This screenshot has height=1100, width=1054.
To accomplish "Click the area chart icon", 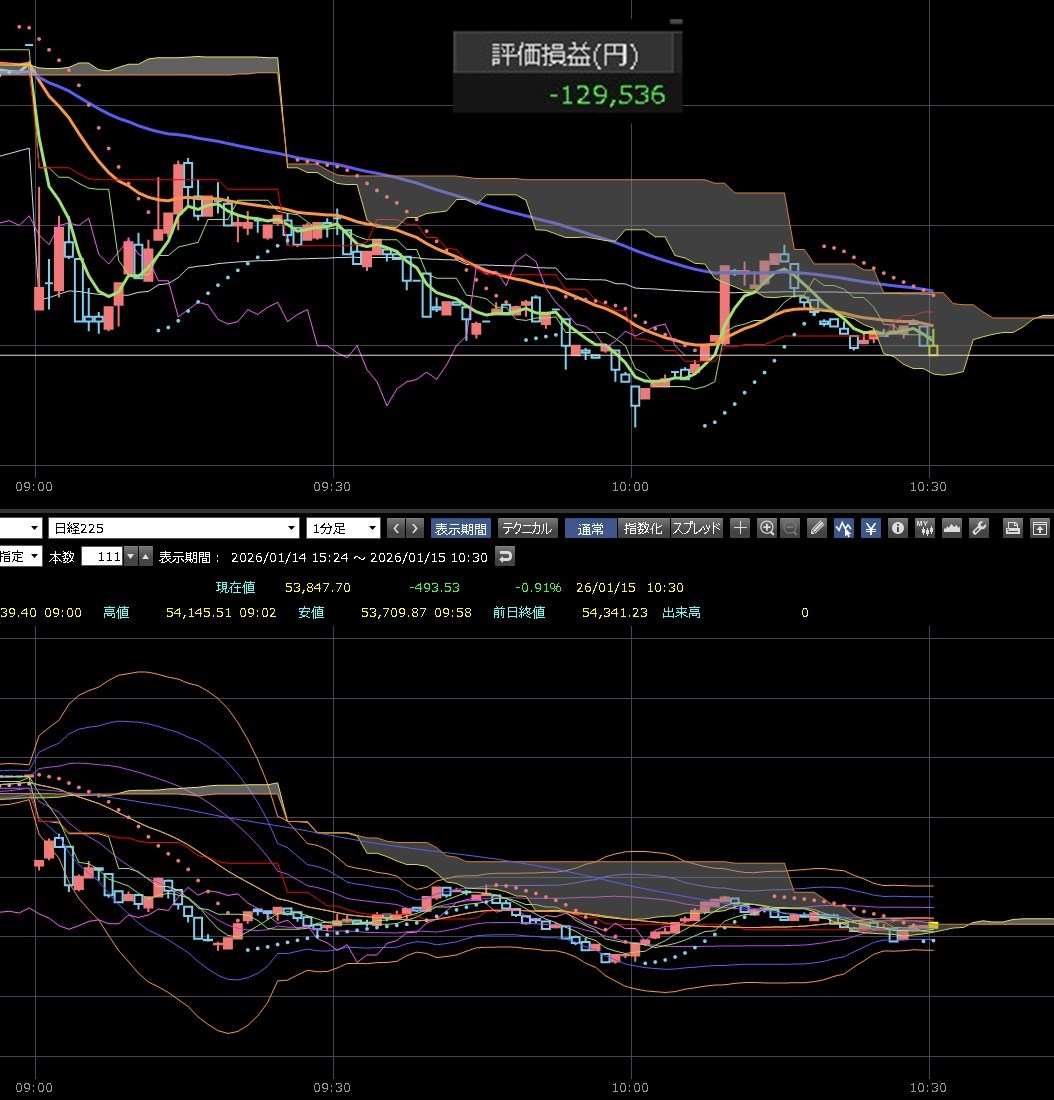I will pos(951,528).
